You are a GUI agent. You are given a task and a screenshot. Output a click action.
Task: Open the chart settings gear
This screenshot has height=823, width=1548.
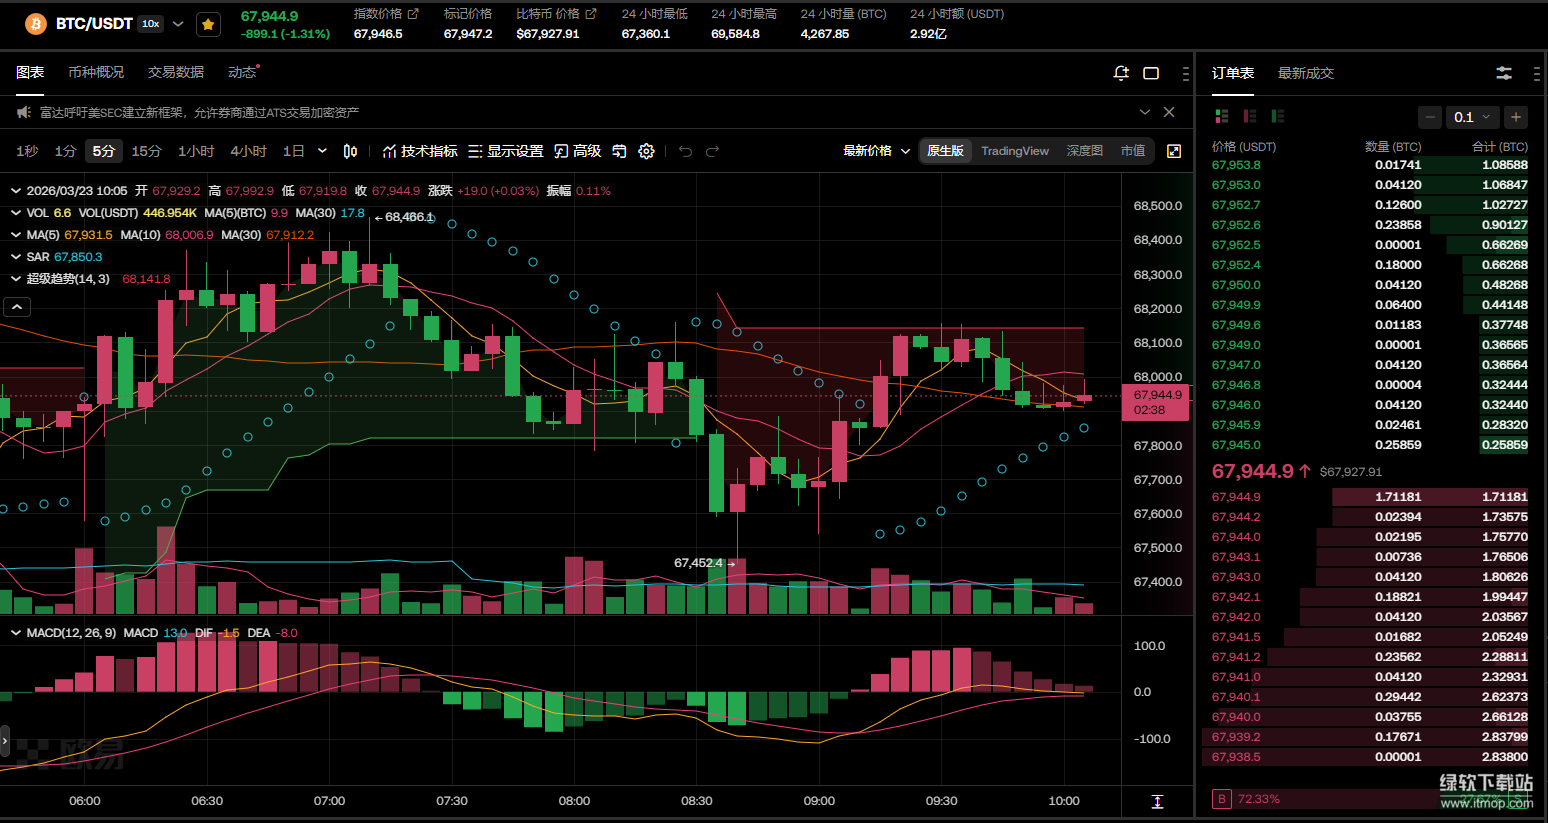[646, 151]
